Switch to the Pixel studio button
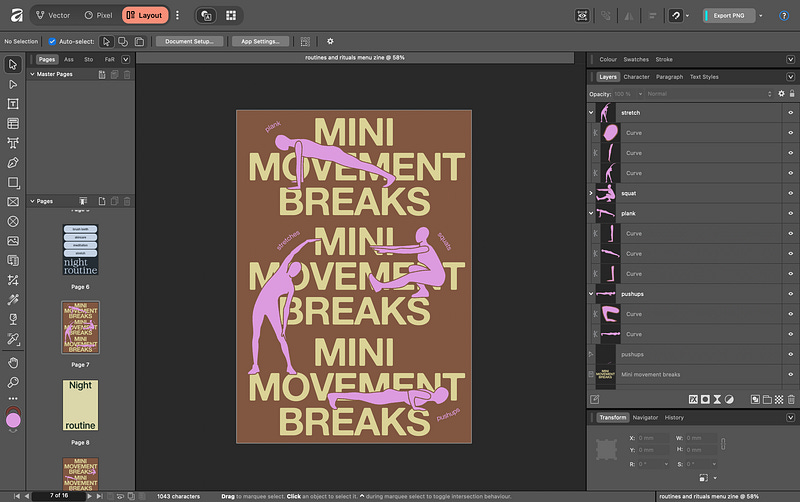This screenshot has height=502, width=800. click(98, 16)
